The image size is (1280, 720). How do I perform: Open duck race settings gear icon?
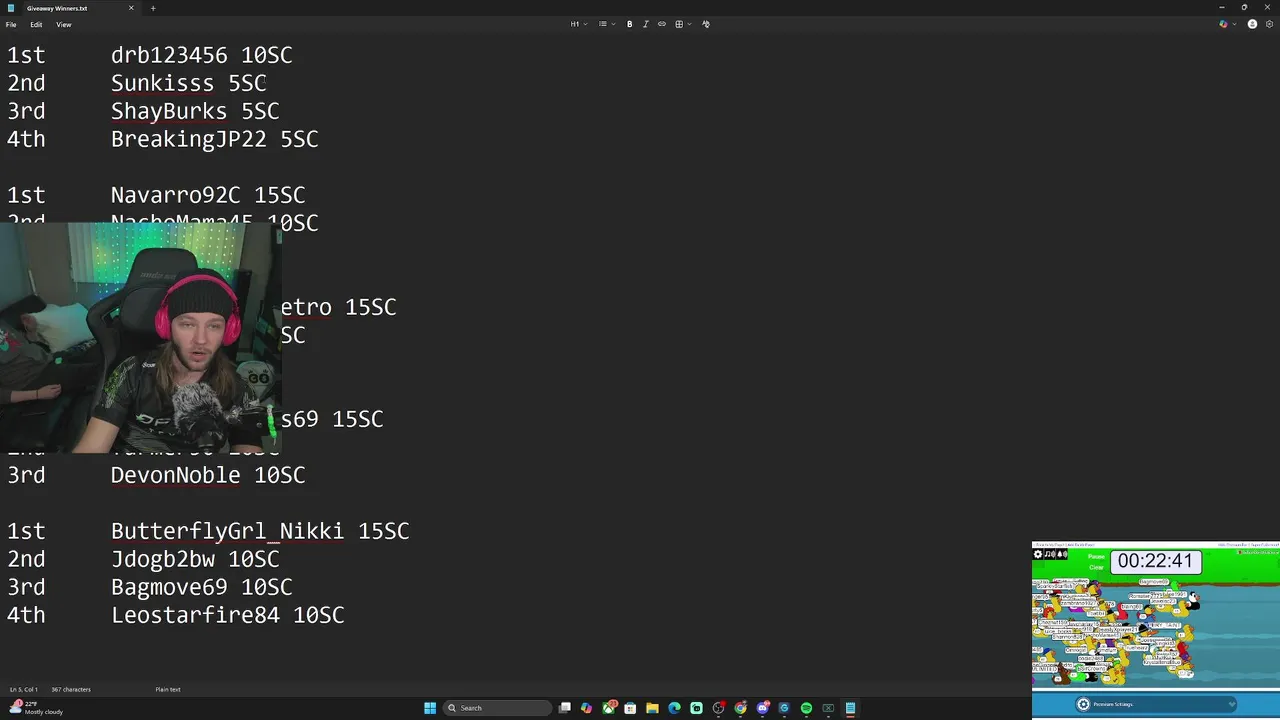(1038, 554)
